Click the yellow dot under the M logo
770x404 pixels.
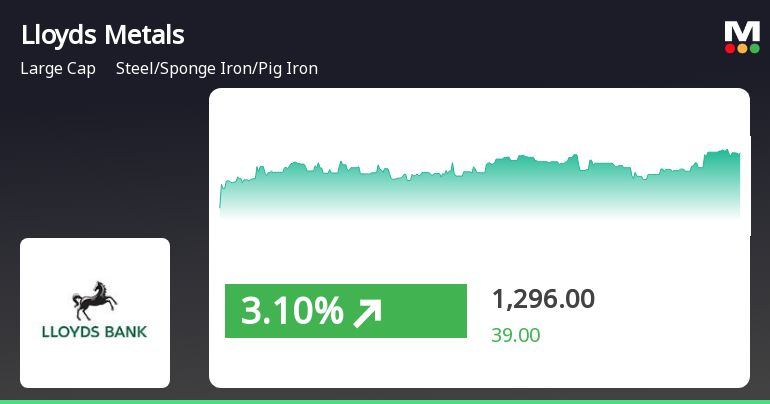(x=742, y=48)
